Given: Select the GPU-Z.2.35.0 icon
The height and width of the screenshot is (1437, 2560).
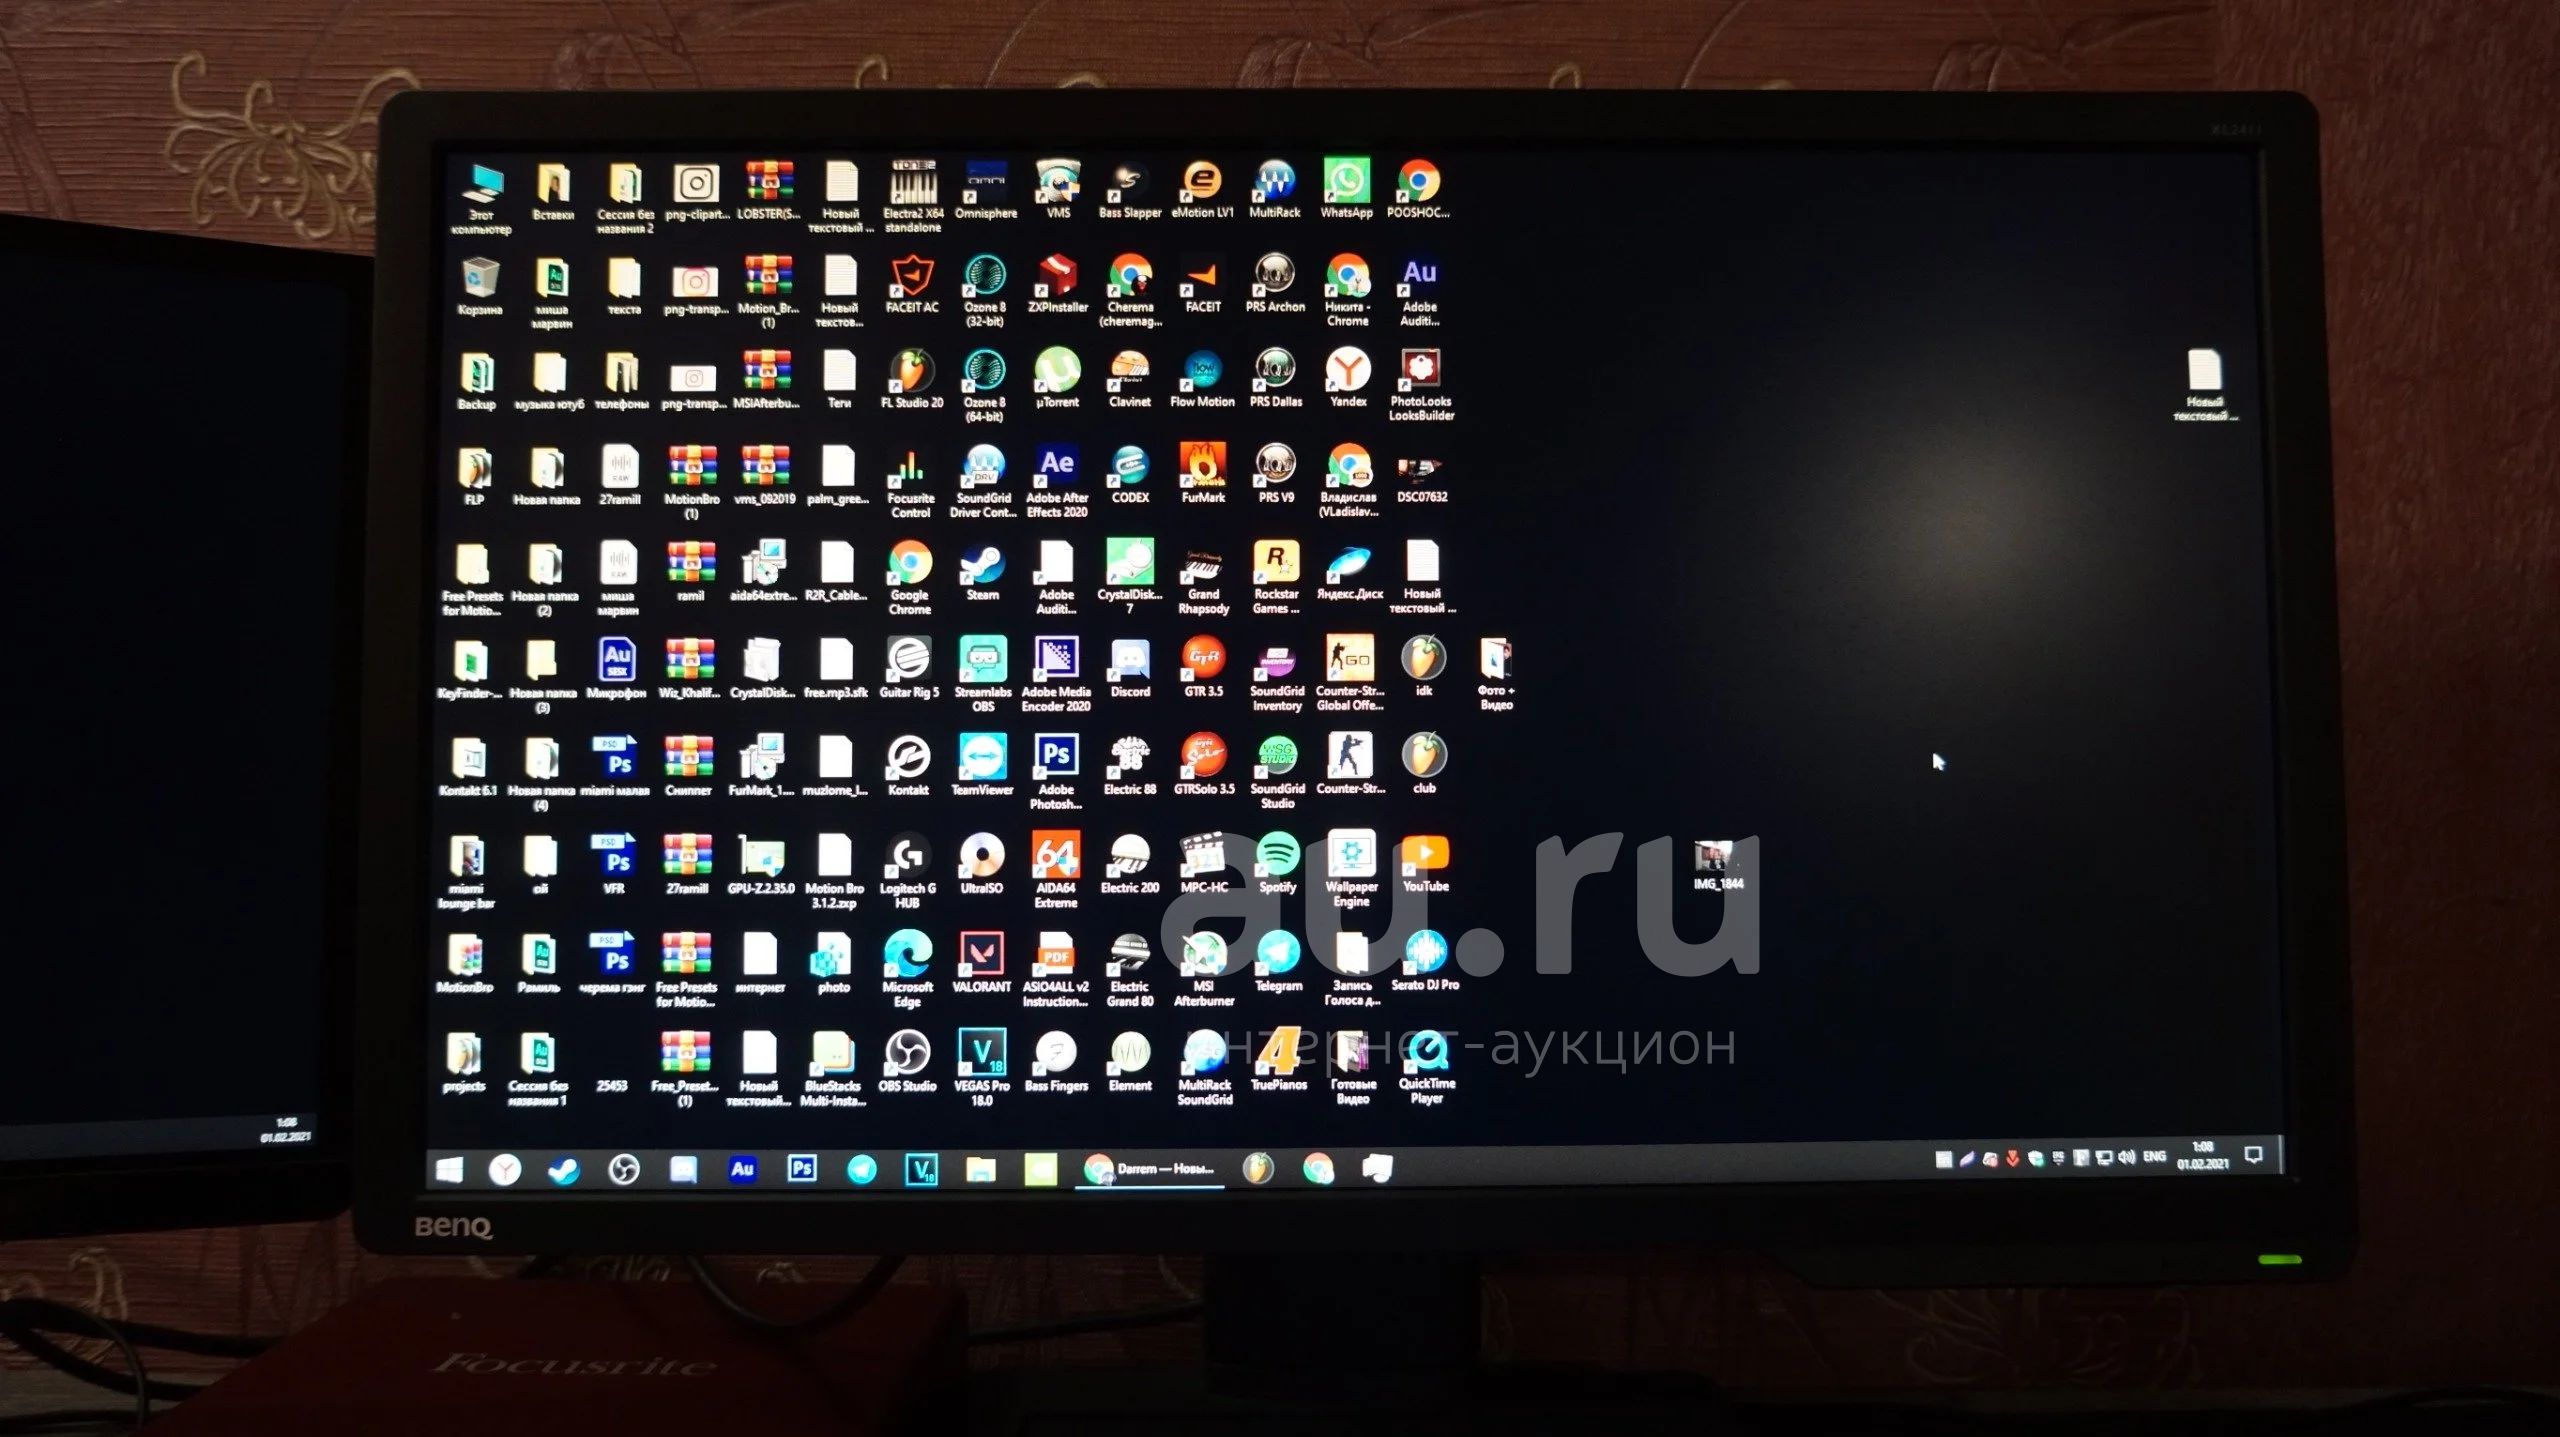Looking at the screenshot, I should tap(761, 865).
